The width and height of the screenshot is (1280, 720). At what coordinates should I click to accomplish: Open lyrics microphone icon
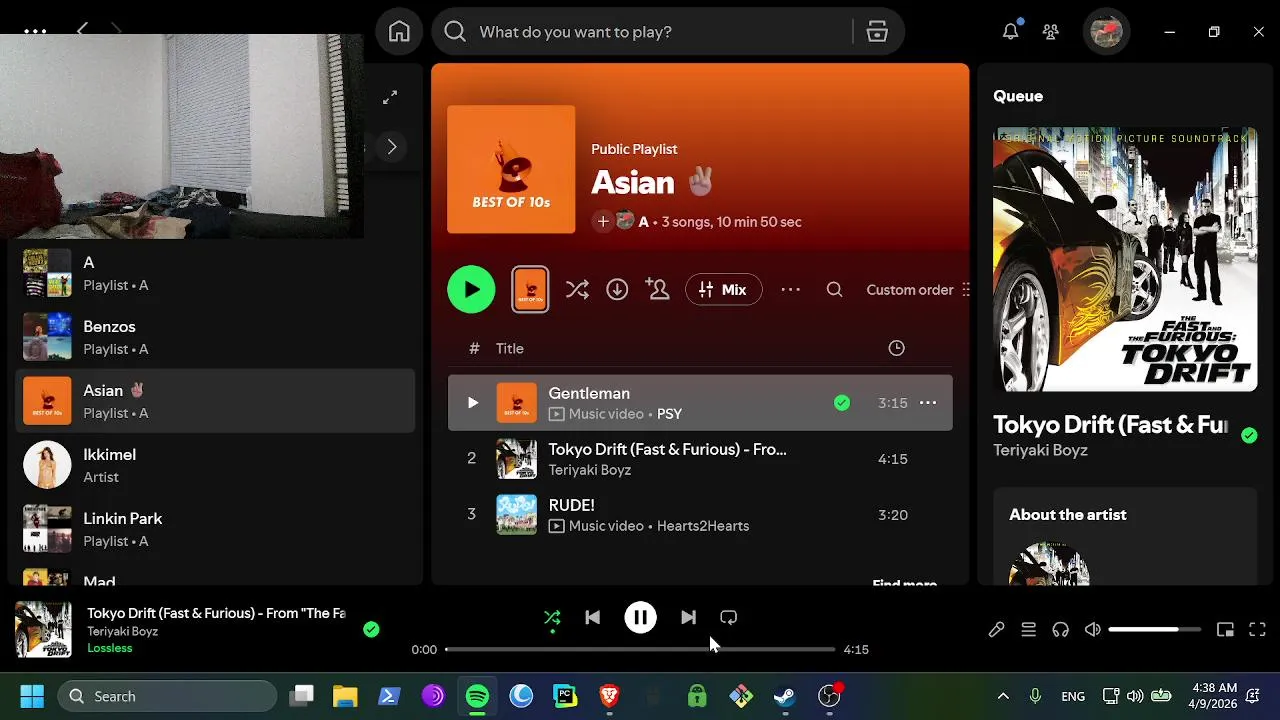click(x=997, y=629)
